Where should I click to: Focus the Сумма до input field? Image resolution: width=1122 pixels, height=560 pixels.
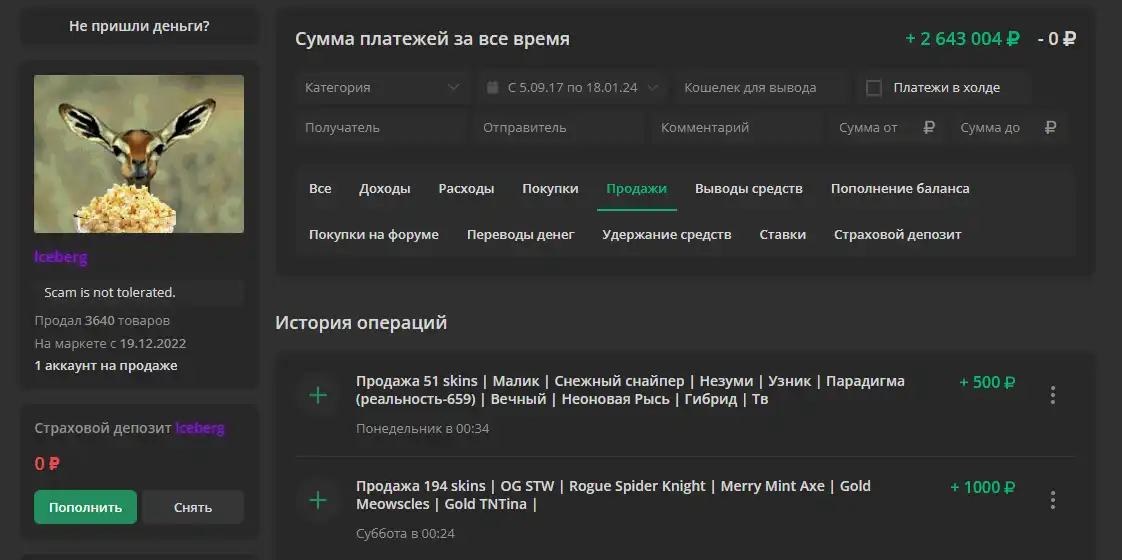coord(1009,128)
